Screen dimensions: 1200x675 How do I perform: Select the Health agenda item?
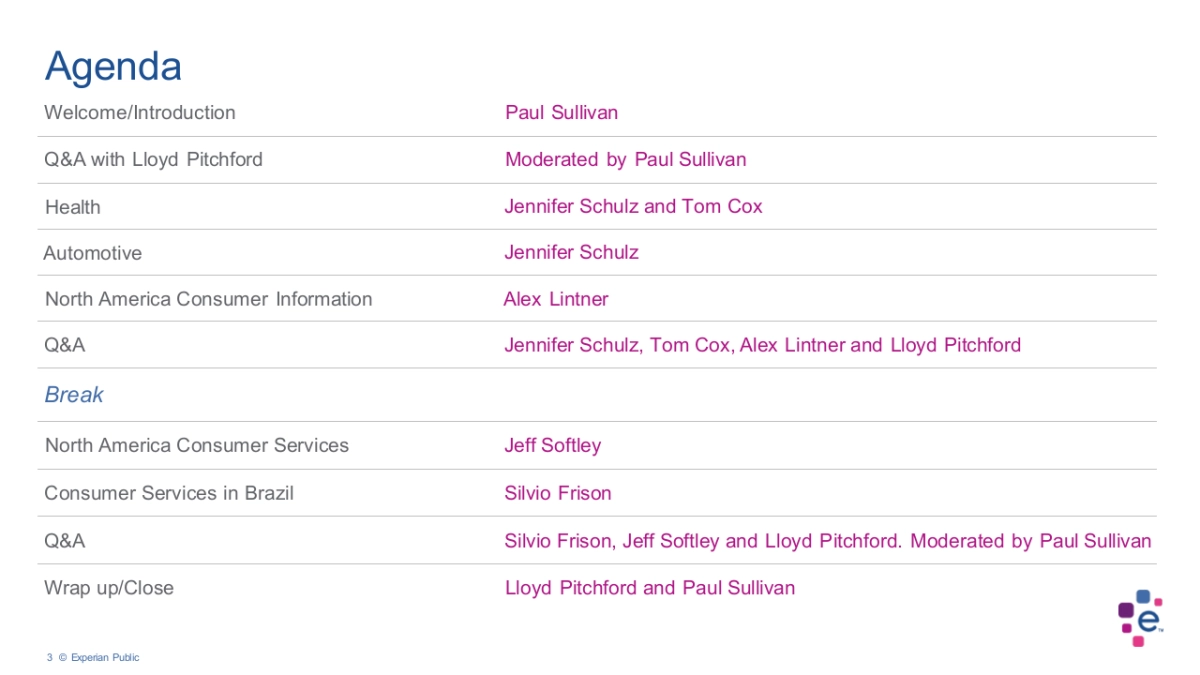point(73,207)
